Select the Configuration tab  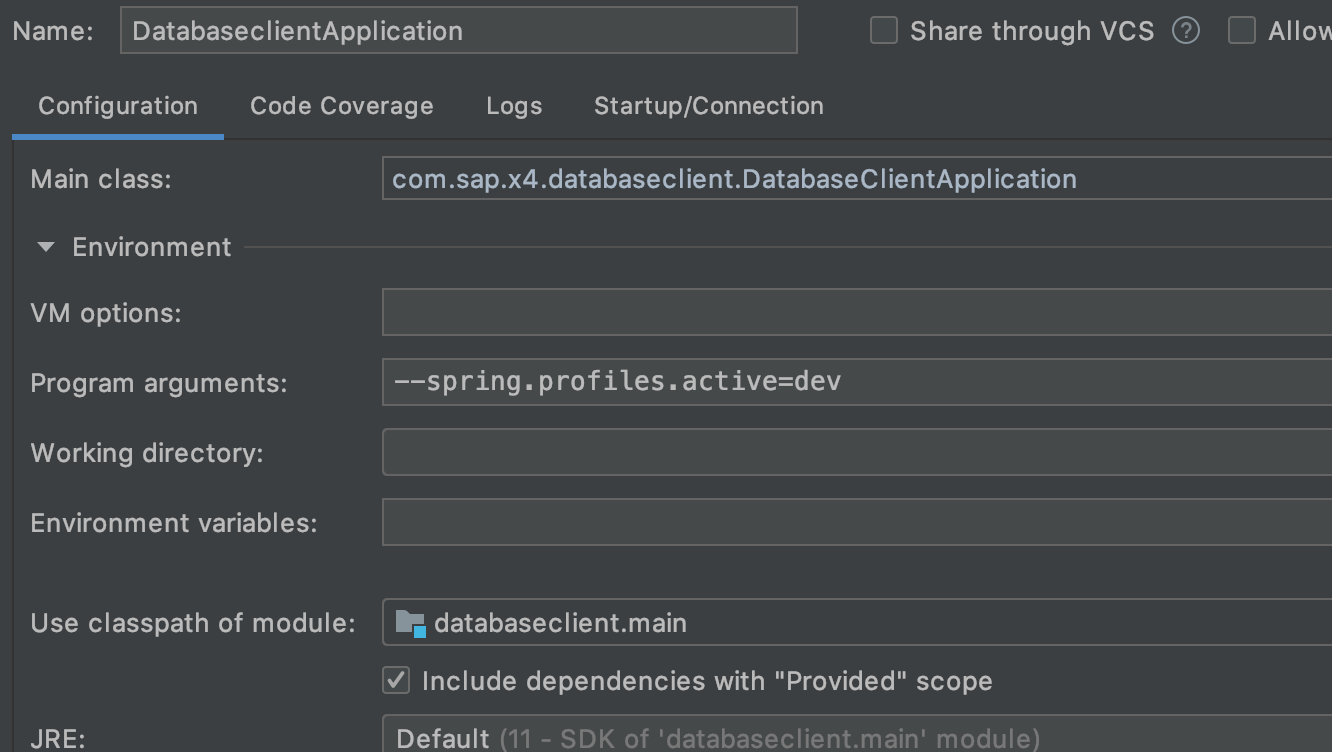[117, 106]
